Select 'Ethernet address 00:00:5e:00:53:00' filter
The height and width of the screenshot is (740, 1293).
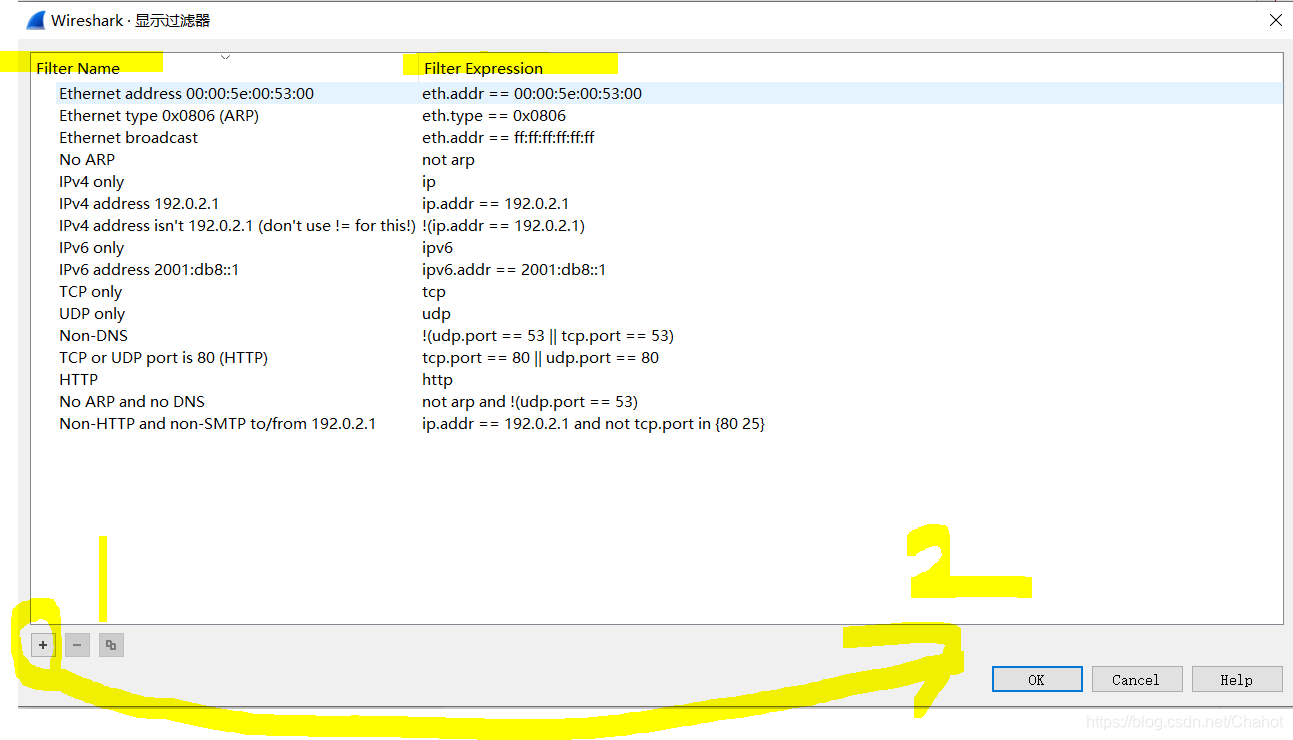pyautogui.click(x=186, y=93)
